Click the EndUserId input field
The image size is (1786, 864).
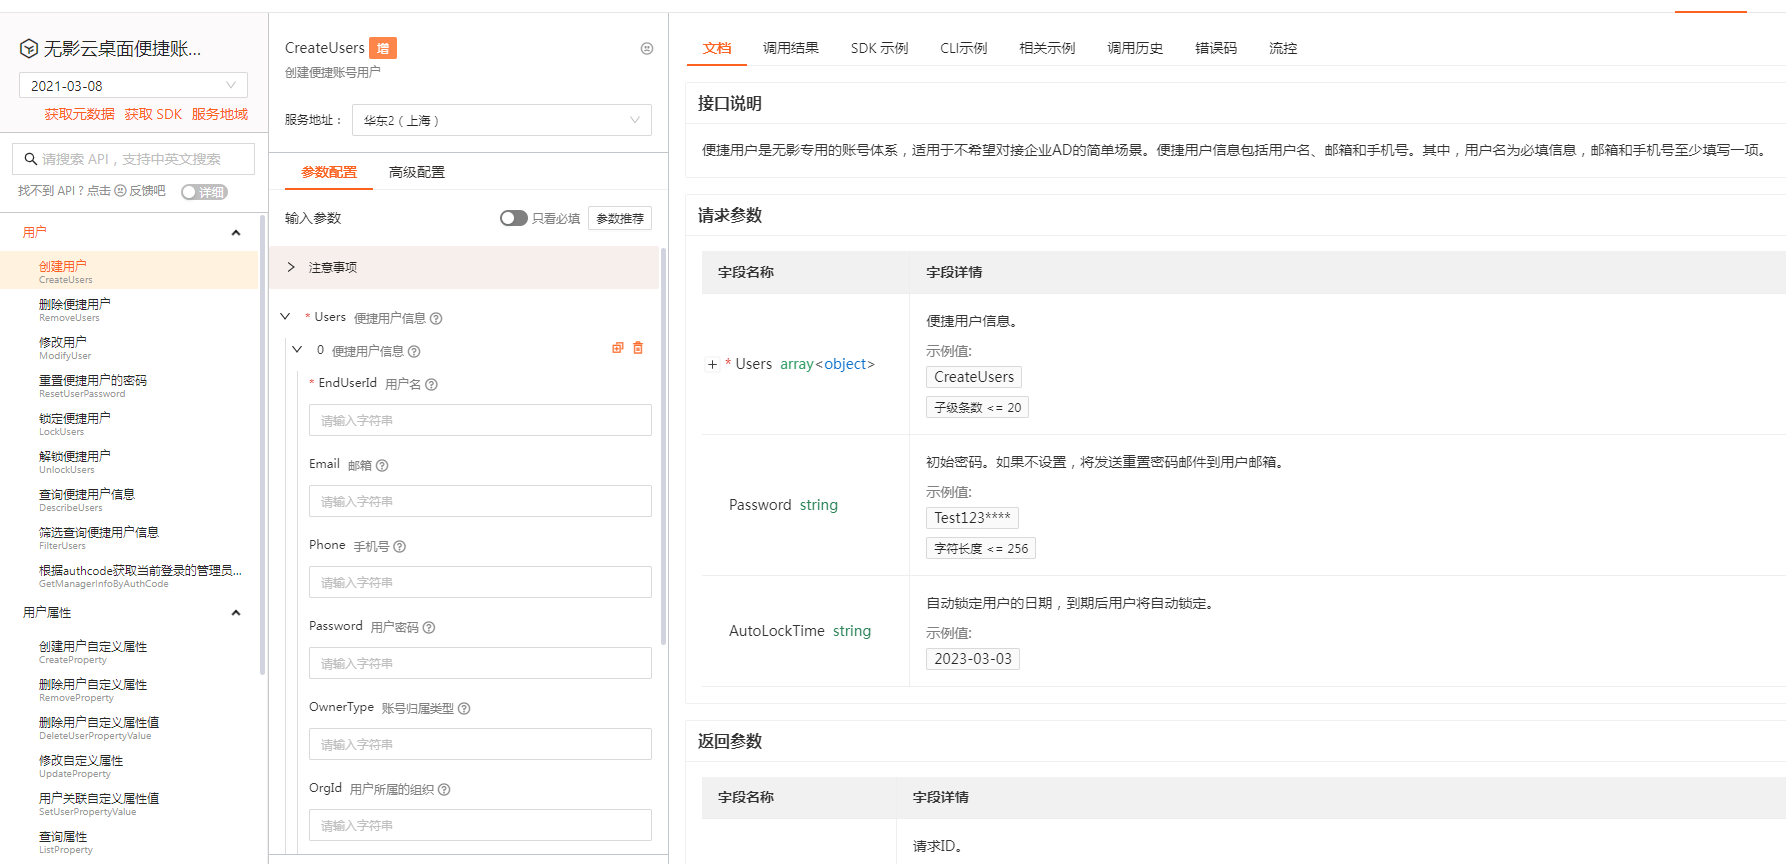tap(480, 420)
